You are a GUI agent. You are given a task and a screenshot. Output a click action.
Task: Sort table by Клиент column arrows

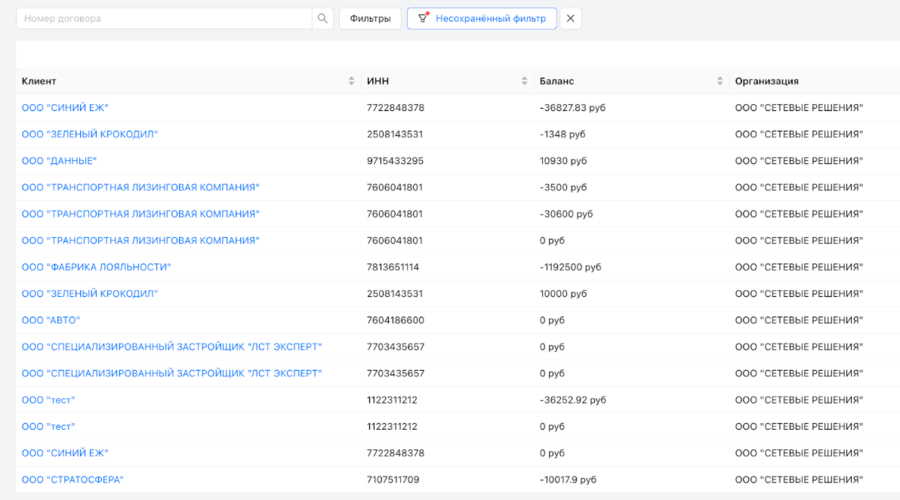click(x=351, y=81)
